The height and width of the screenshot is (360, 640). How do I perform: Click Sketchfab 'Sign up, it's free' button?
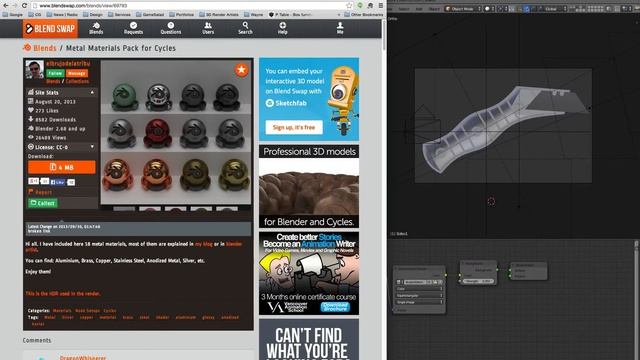294,127
